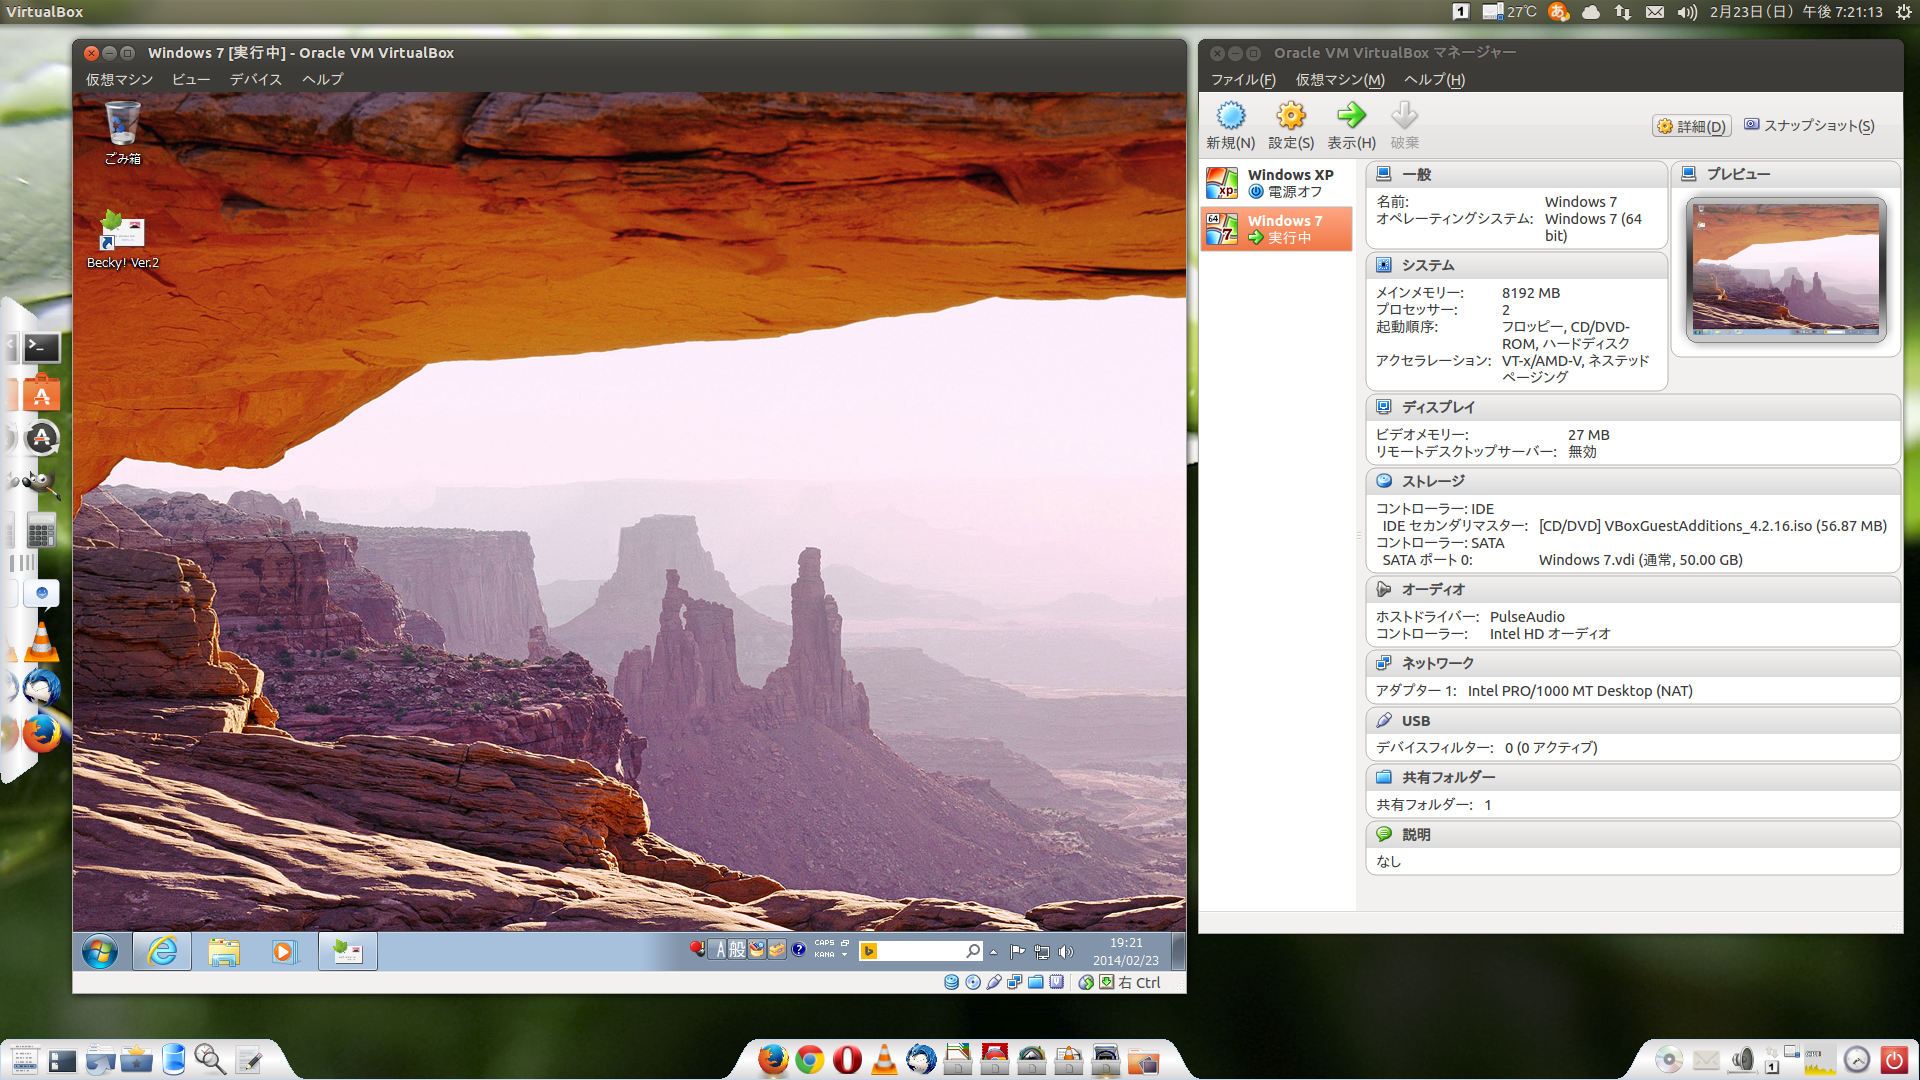Click the Action Center flag tray icon
1920x1080 pixels.
(x=1018, y=952)
